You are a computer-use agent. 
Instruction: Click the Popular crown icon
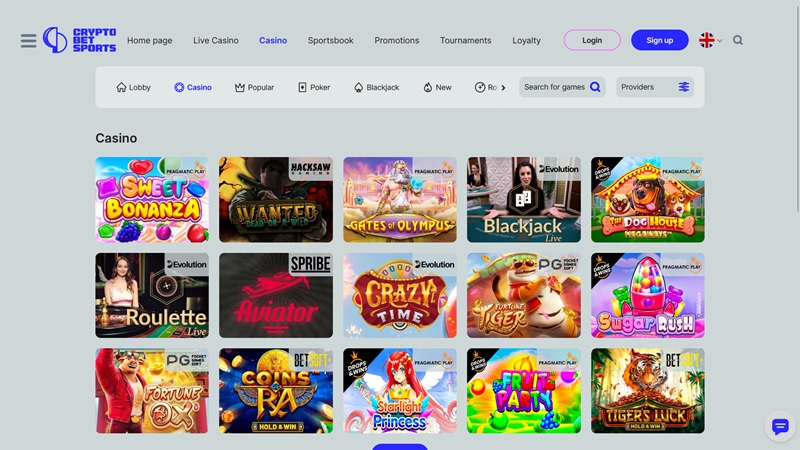coord(240,87)
